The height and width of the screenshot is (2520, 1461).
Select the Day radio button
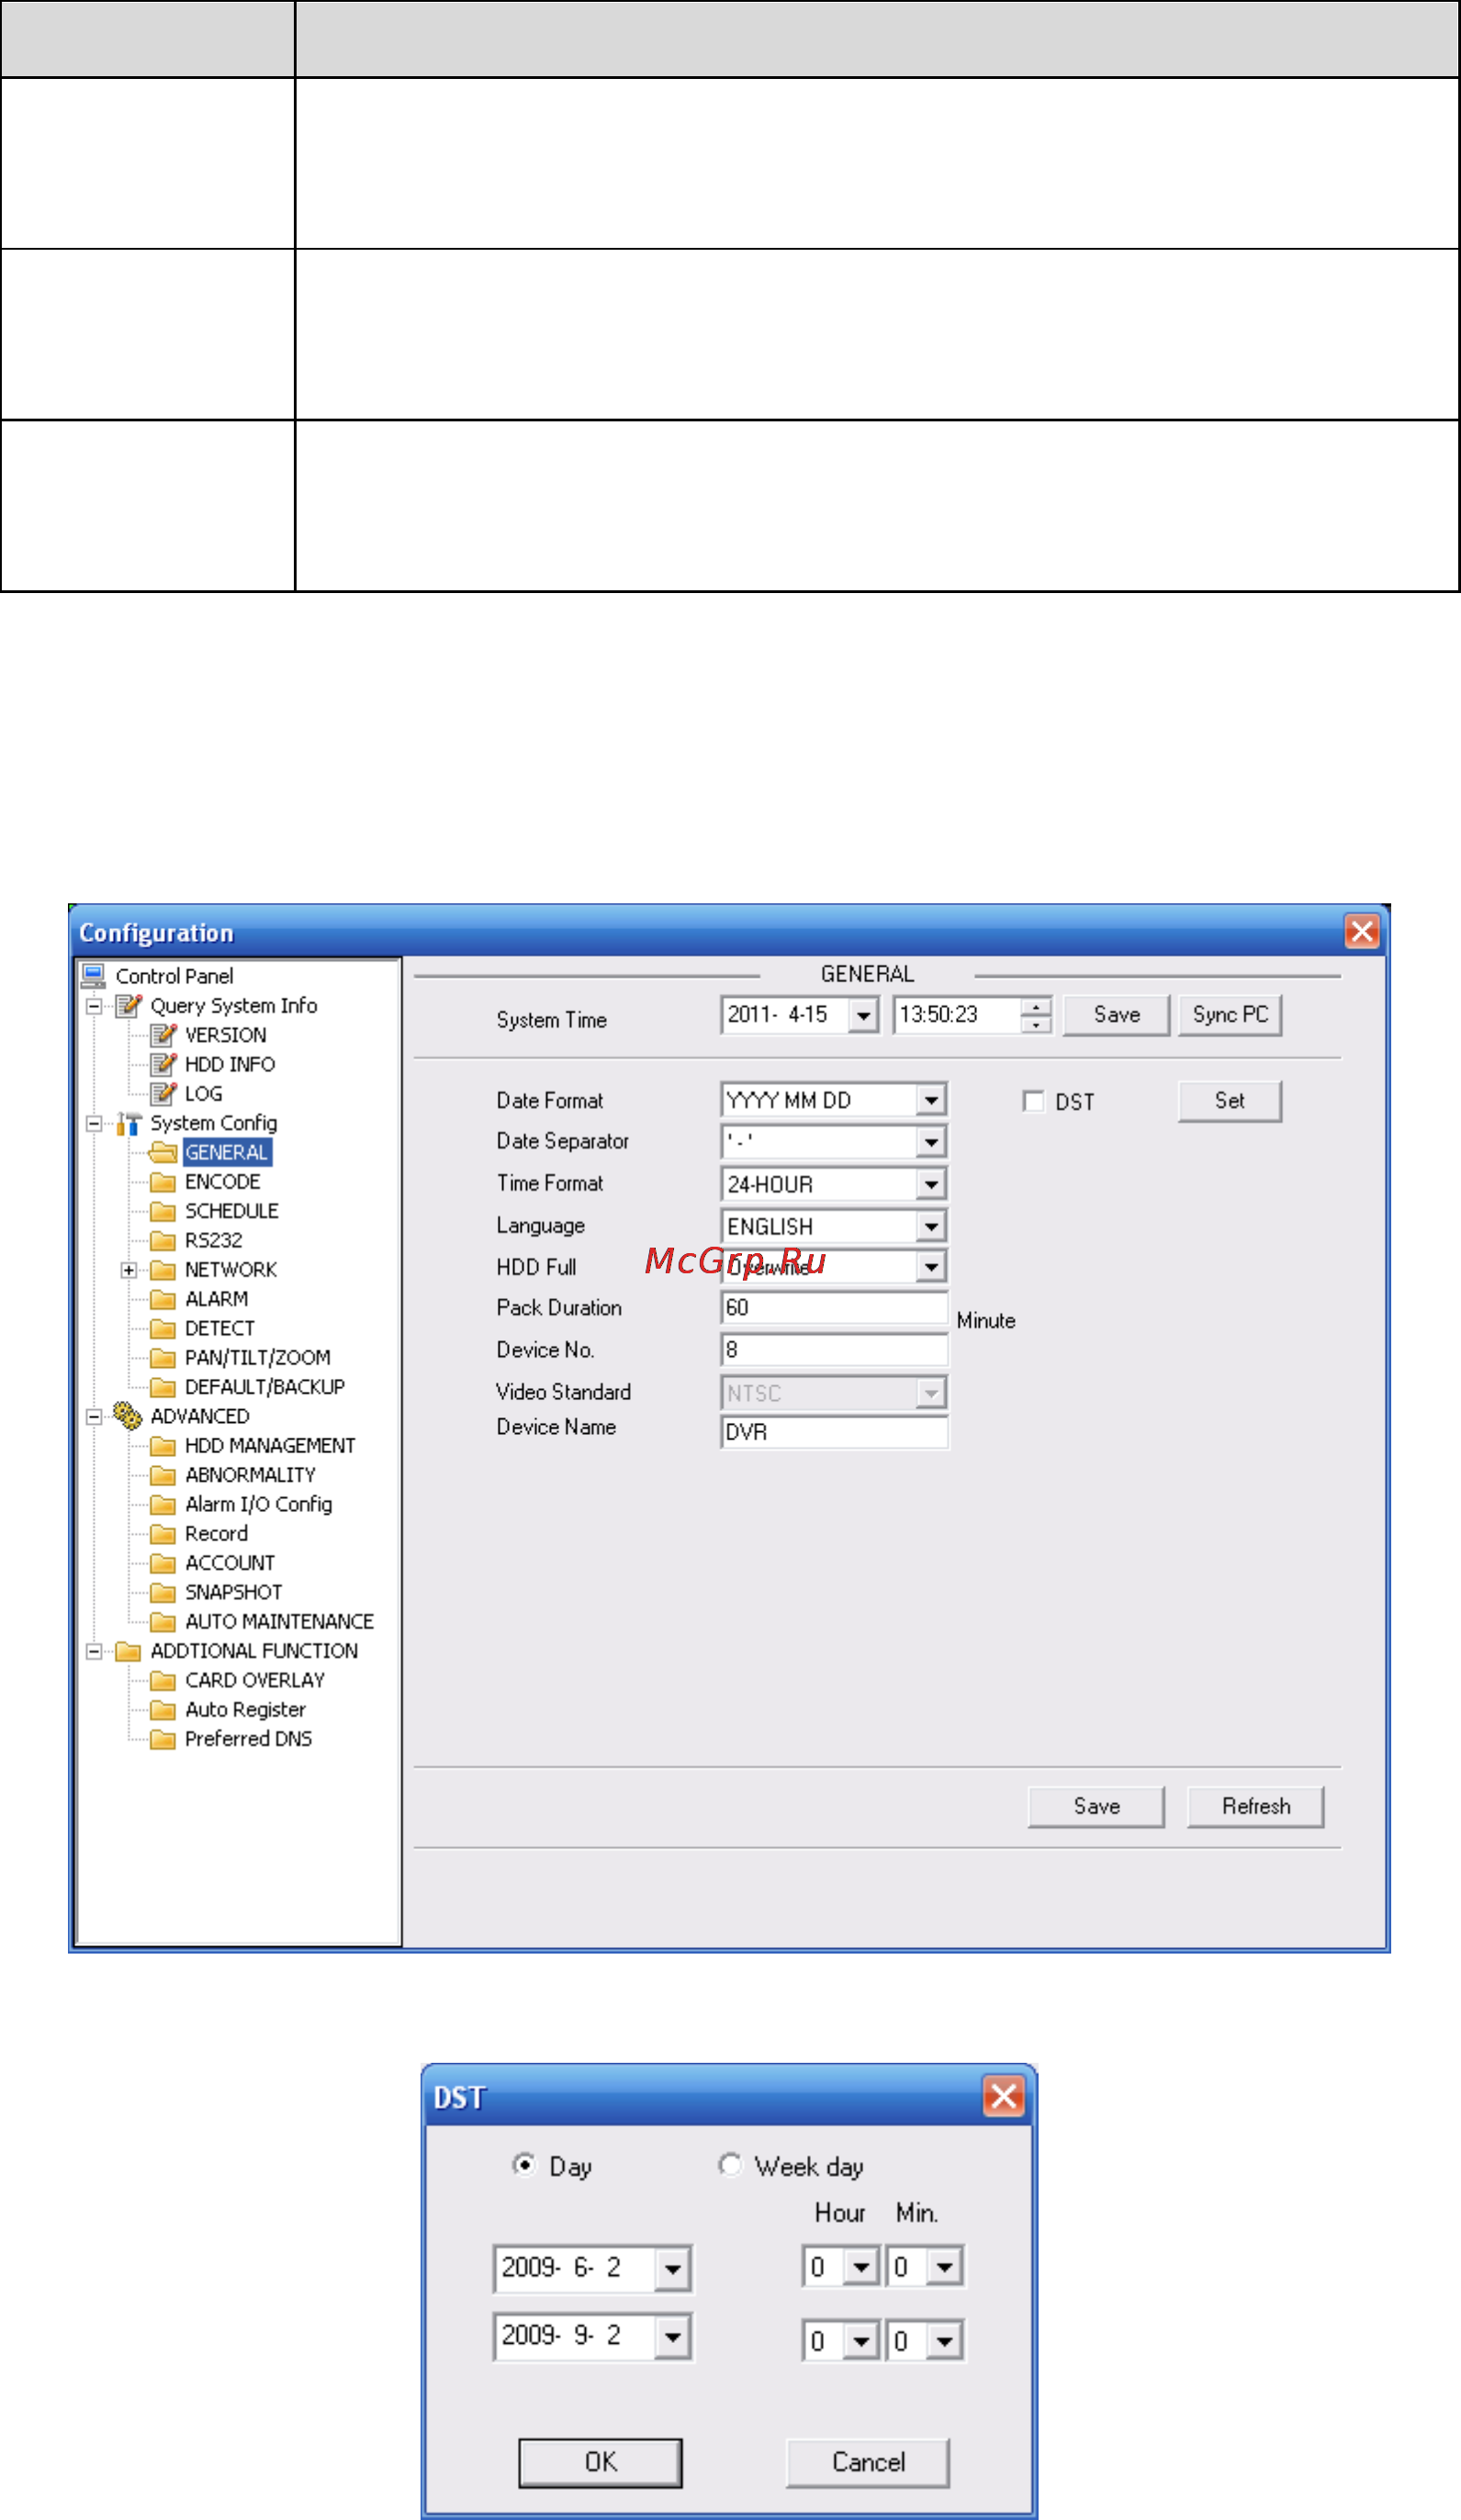pyautogui.click(x=524, y=2165)
